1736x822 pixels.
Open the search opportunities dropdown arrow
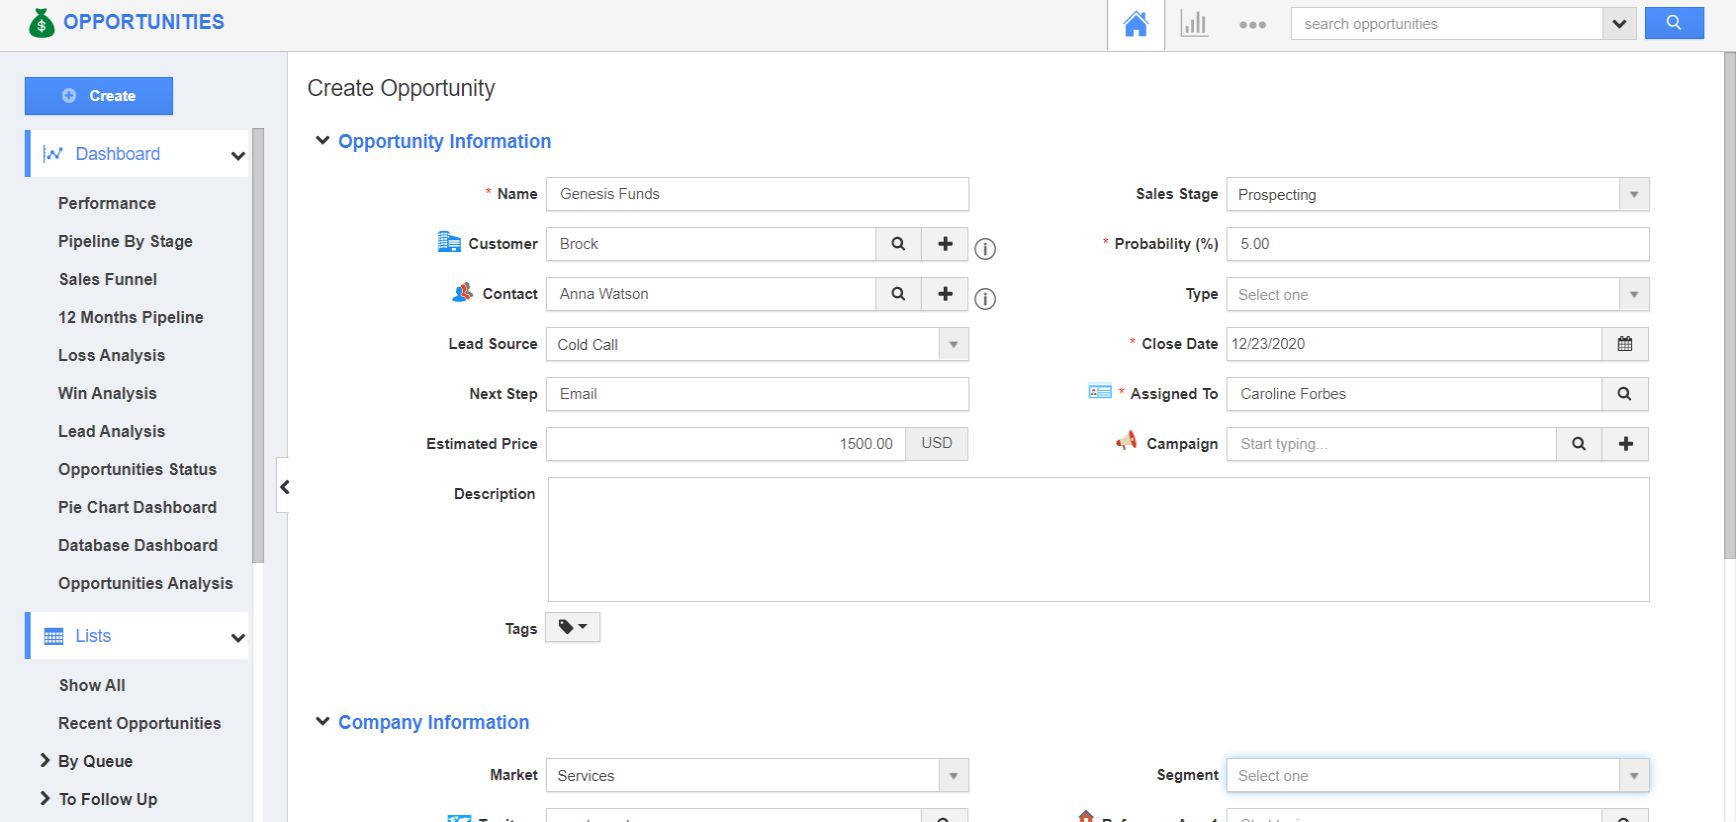point(1619,24)
